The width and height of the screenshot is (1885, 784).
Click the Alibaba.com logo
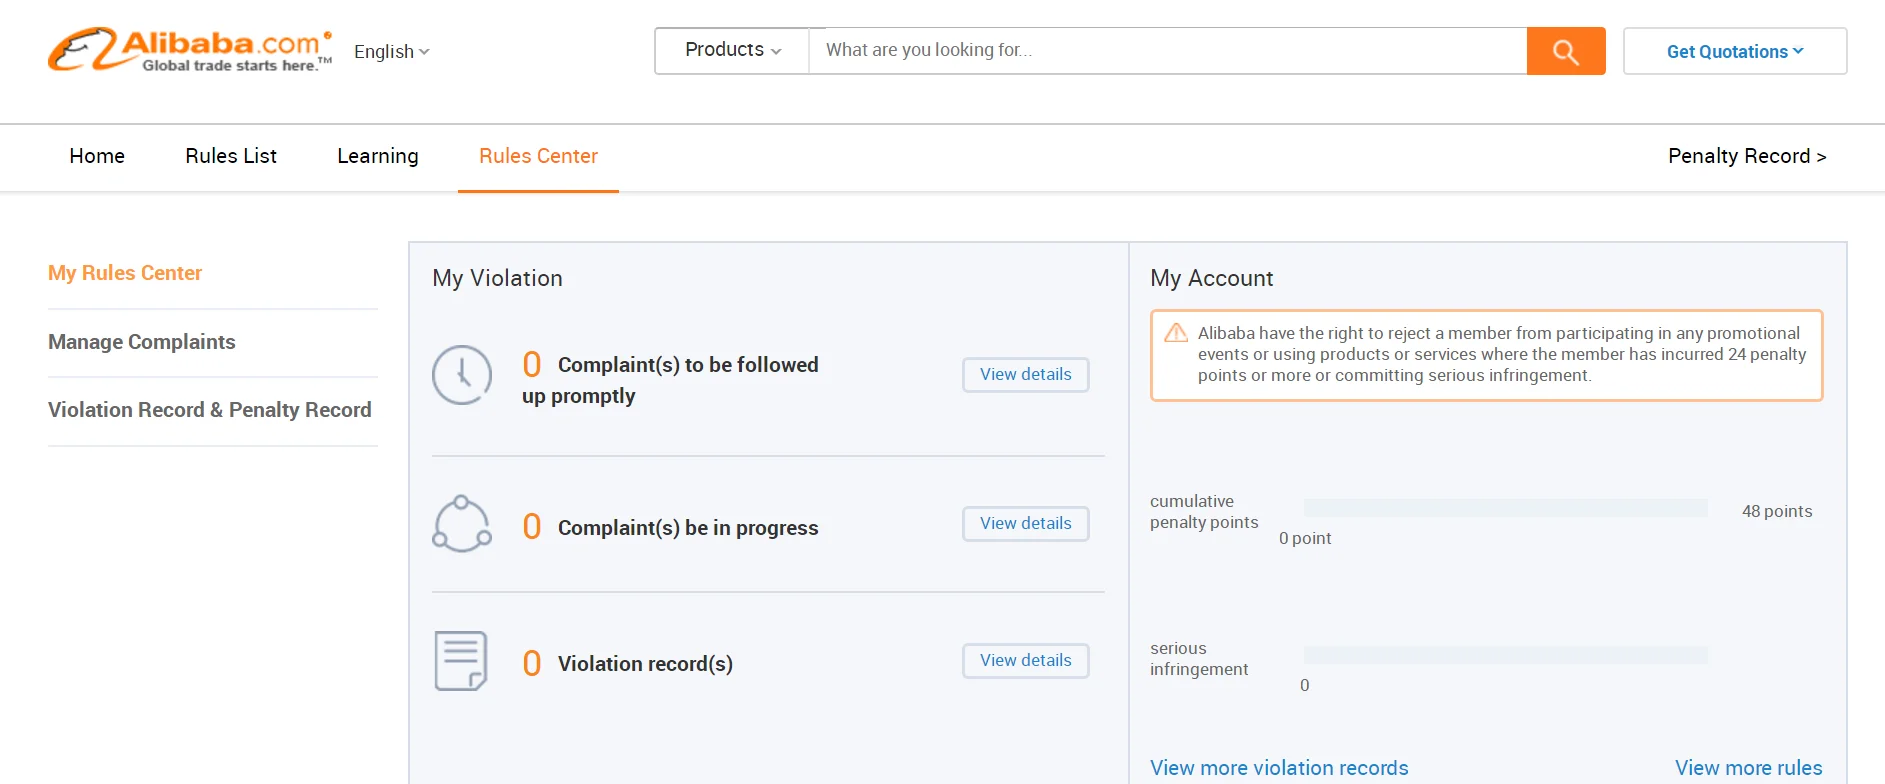point(190,50)
